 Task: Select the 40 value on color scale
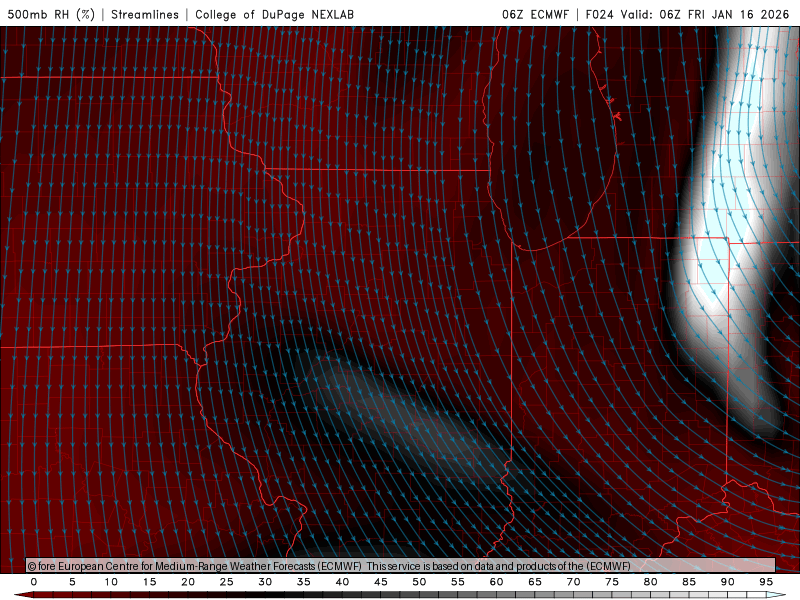tap(342, 582)
